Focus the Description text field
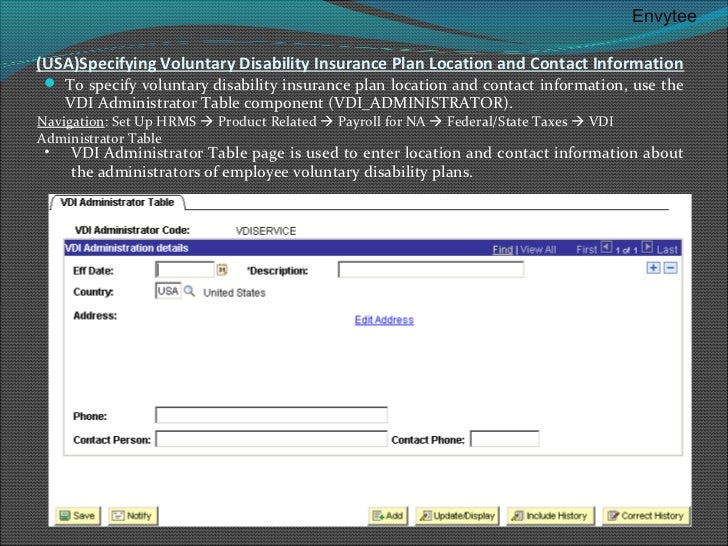 pos(431,270)
